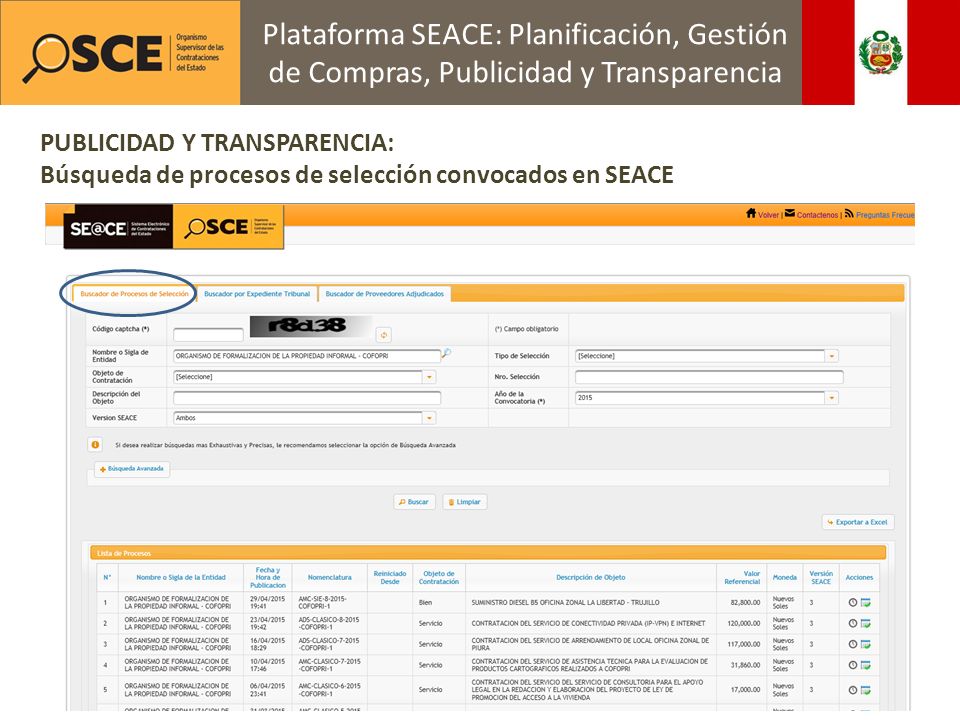960x720 pixels.
Task: Click the Limpiar button
Action: pos(465,502)
